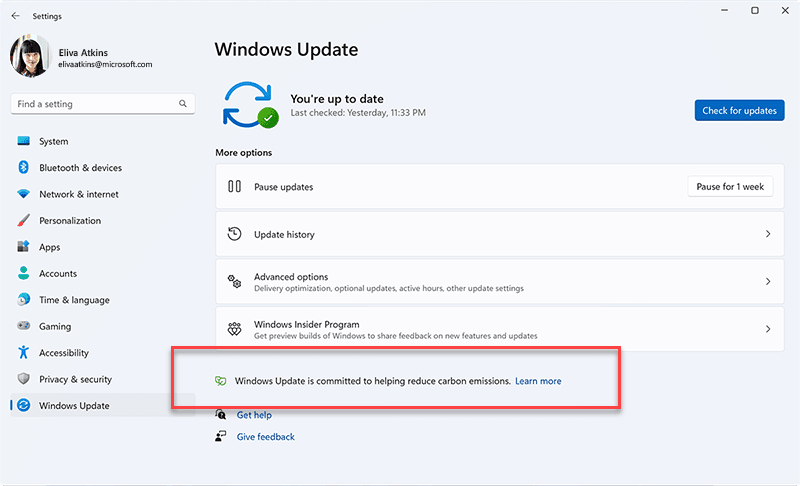800x486 pixels.
Task: Navigate to Accounts settings
Action: point(103,274)
